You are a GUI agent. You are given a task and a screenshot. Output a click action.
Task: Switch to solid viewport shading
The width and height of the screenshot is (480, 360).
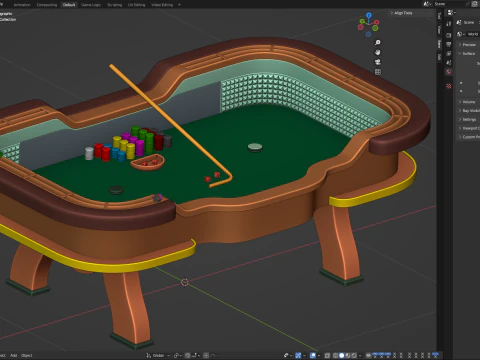click(x=342, y=355)
